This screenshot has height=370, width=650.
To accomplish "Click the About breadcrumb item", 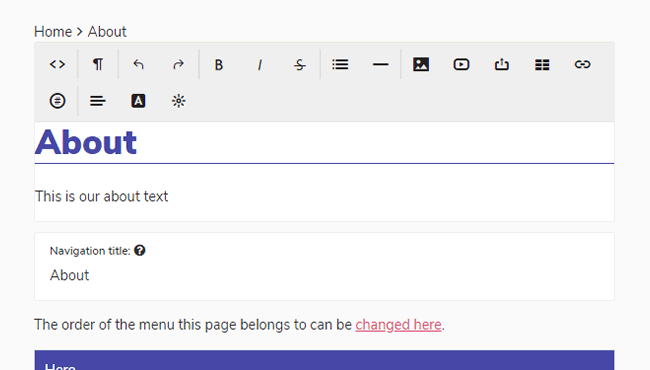I will [107, 31].
